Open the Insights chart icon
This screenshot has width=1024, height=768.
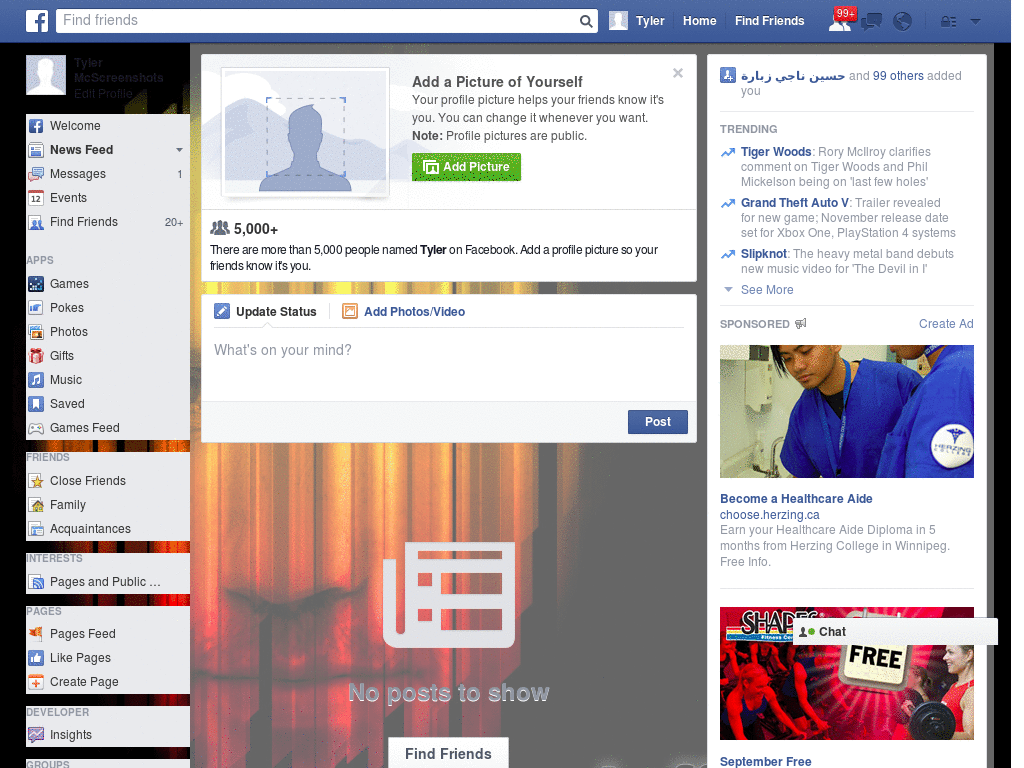[36, 735]
